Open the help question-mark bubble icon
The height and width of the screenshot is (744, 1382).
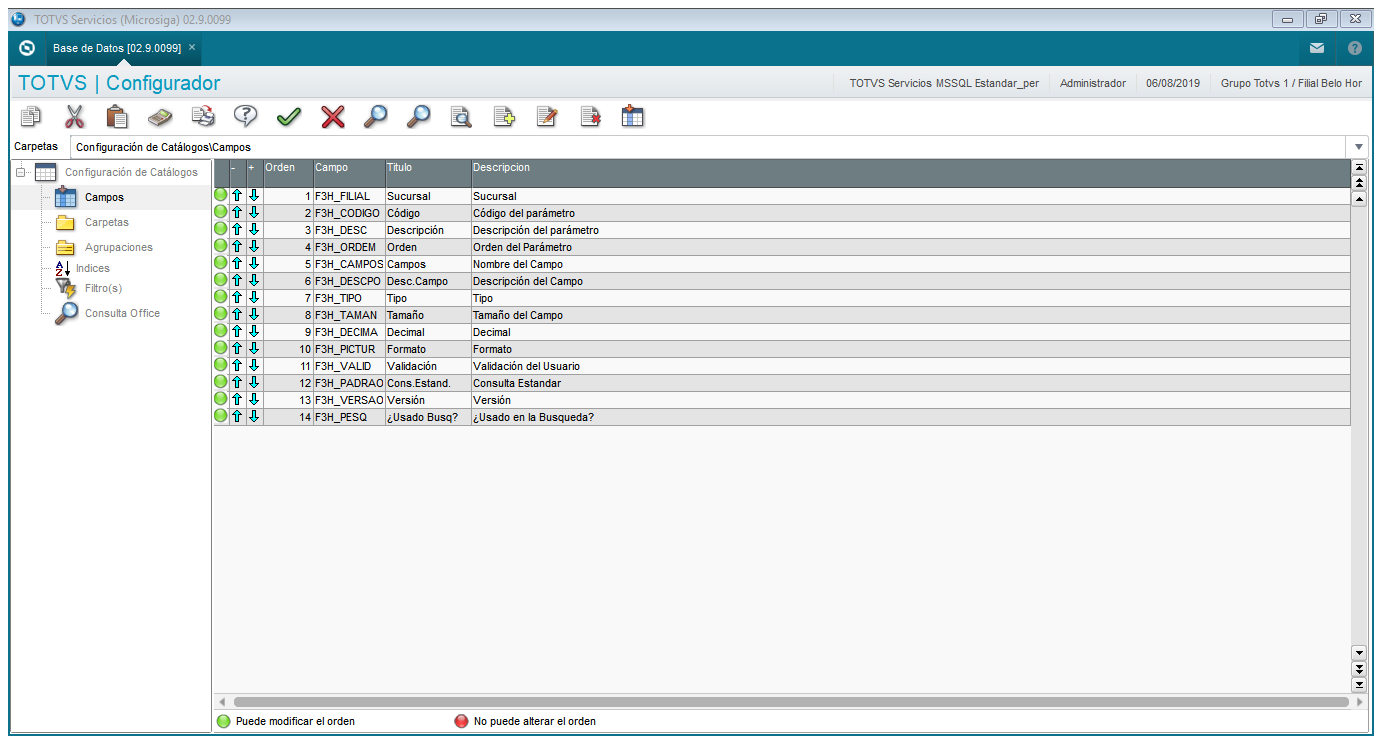click(246, 117)
